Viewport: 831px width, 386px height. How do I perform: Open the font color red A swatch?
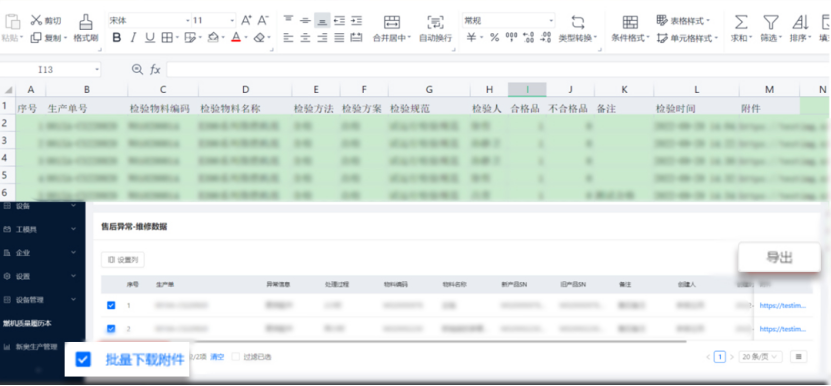[x=236, y=38]
